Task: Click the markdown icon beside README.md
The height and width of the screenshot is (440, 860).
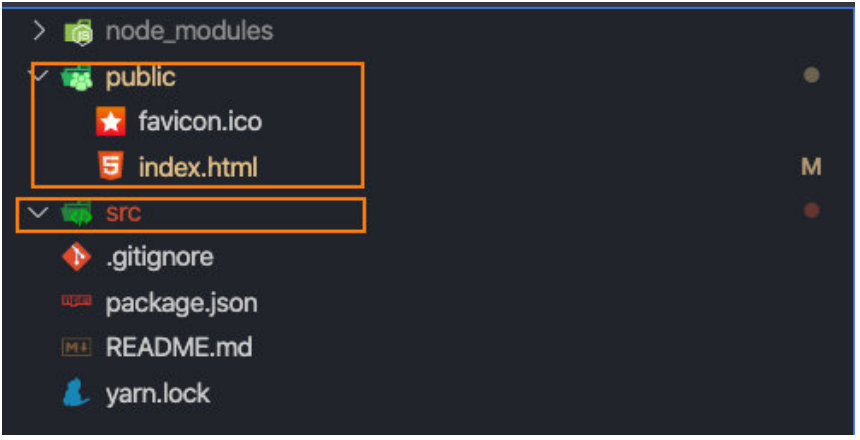Action: 77,348
